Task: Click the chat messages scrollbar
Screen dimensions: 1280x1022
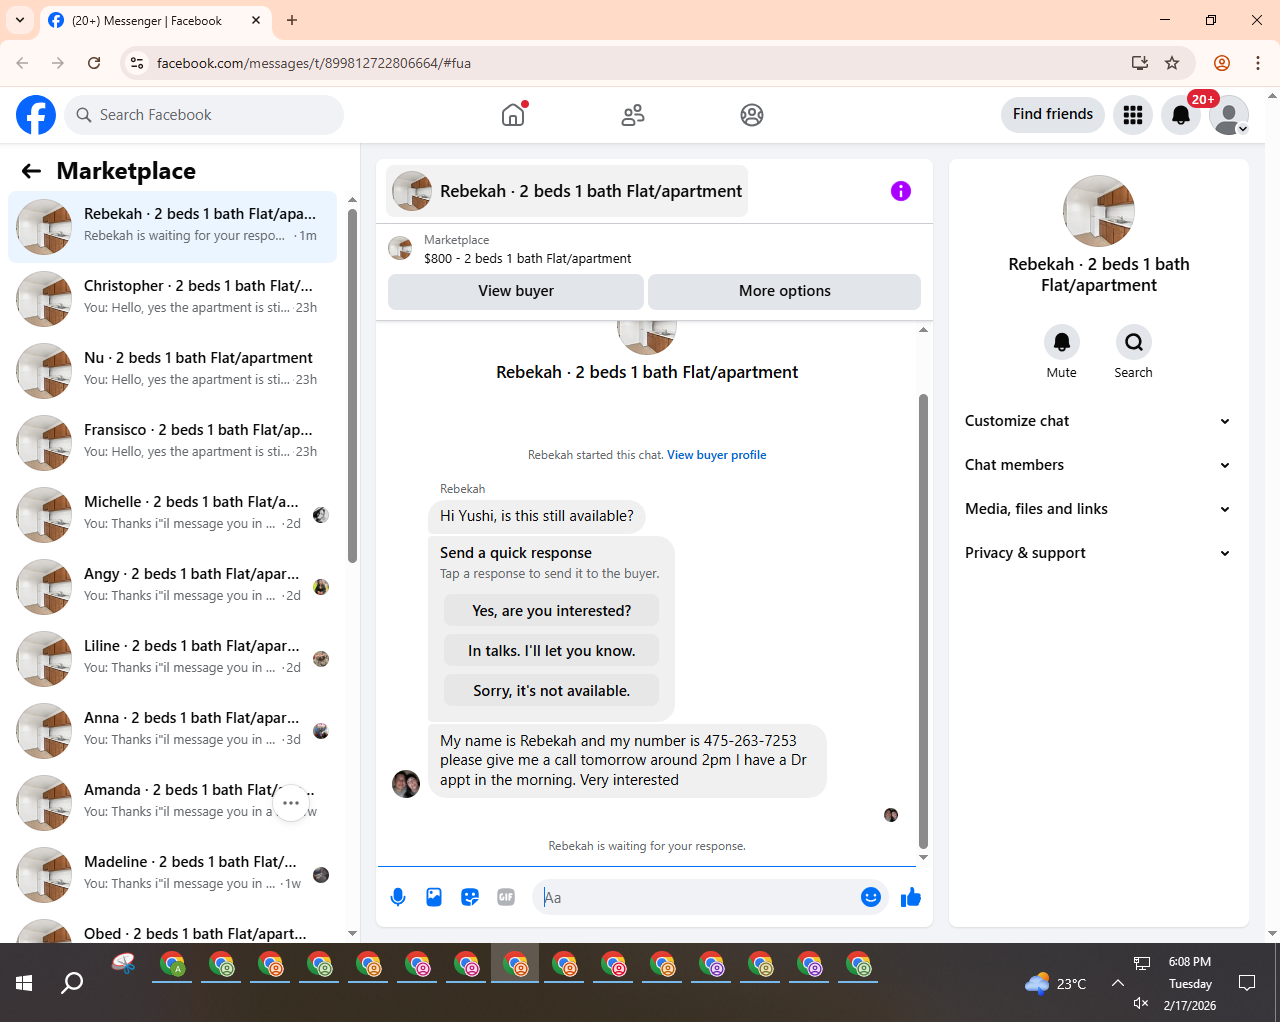Action: (923, 620)
